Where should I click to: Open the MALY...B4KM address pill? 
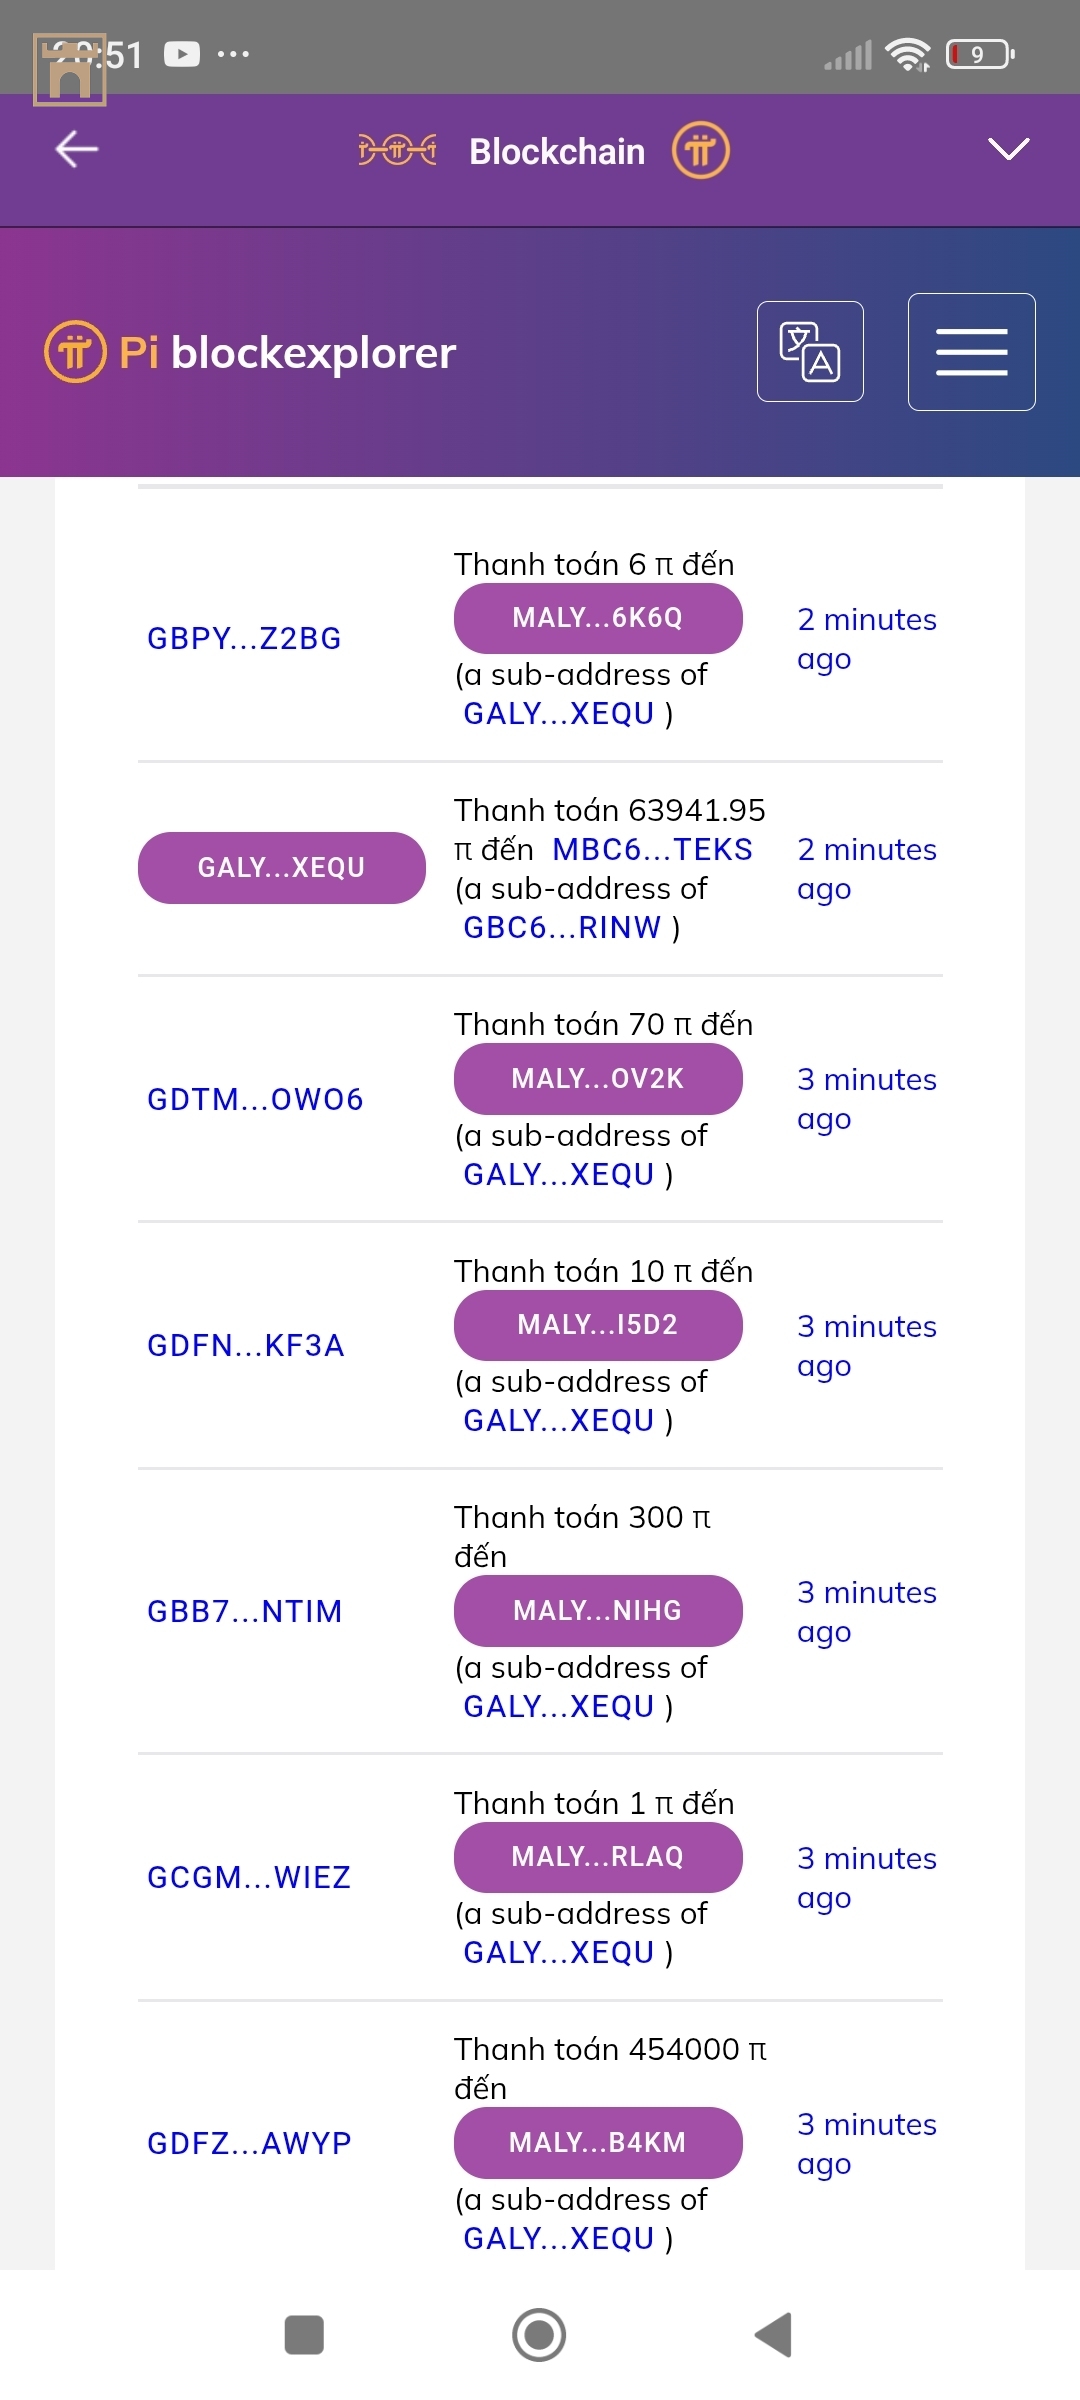598,2143
